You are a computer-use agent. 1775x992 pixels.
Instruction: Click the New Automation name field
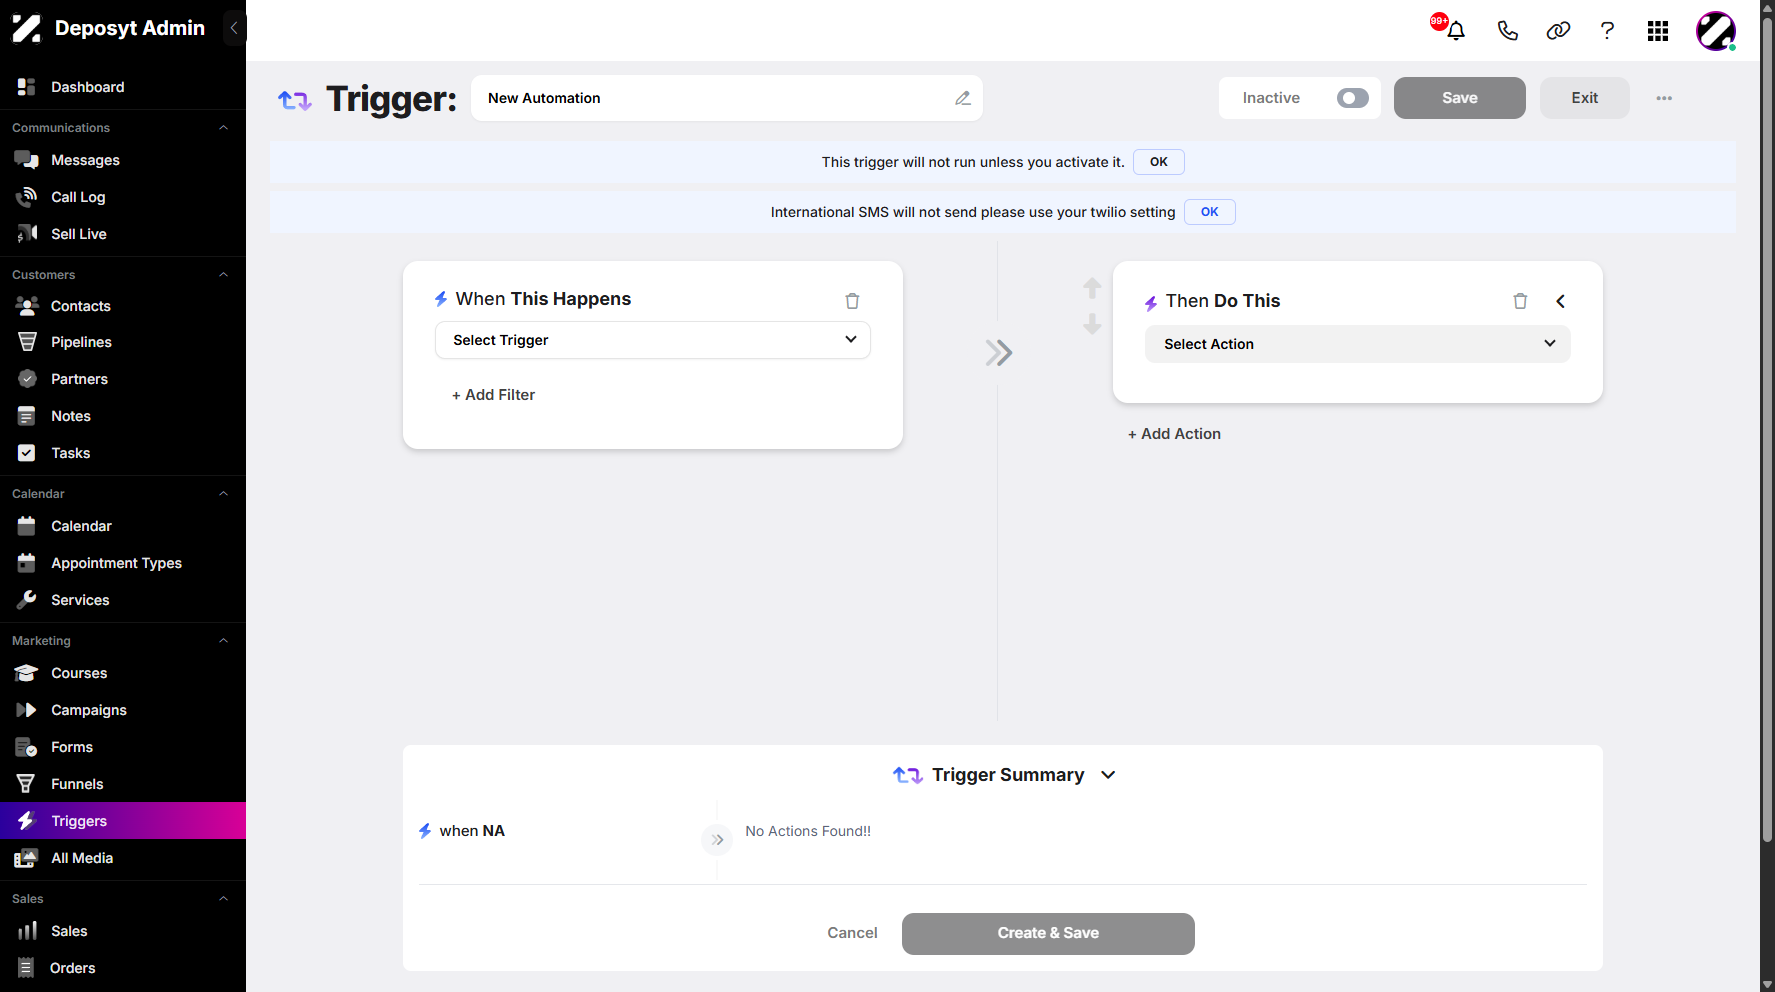pyautogui.click(x=726, y=98)
